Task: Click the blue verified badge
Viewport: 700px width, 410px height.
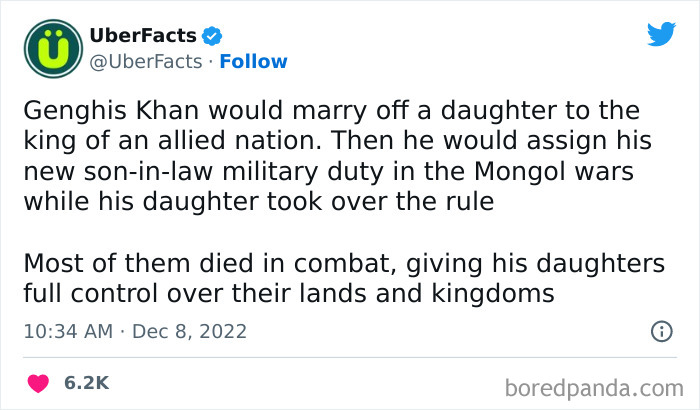Action: pyautogui.click(x=211, y=37)
